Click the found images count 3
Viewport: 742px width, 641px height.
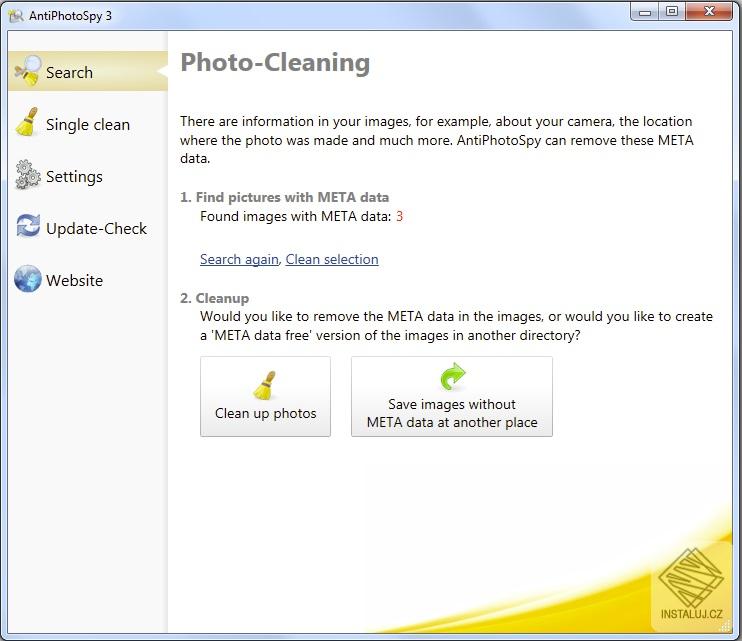[x=399, y=217]
